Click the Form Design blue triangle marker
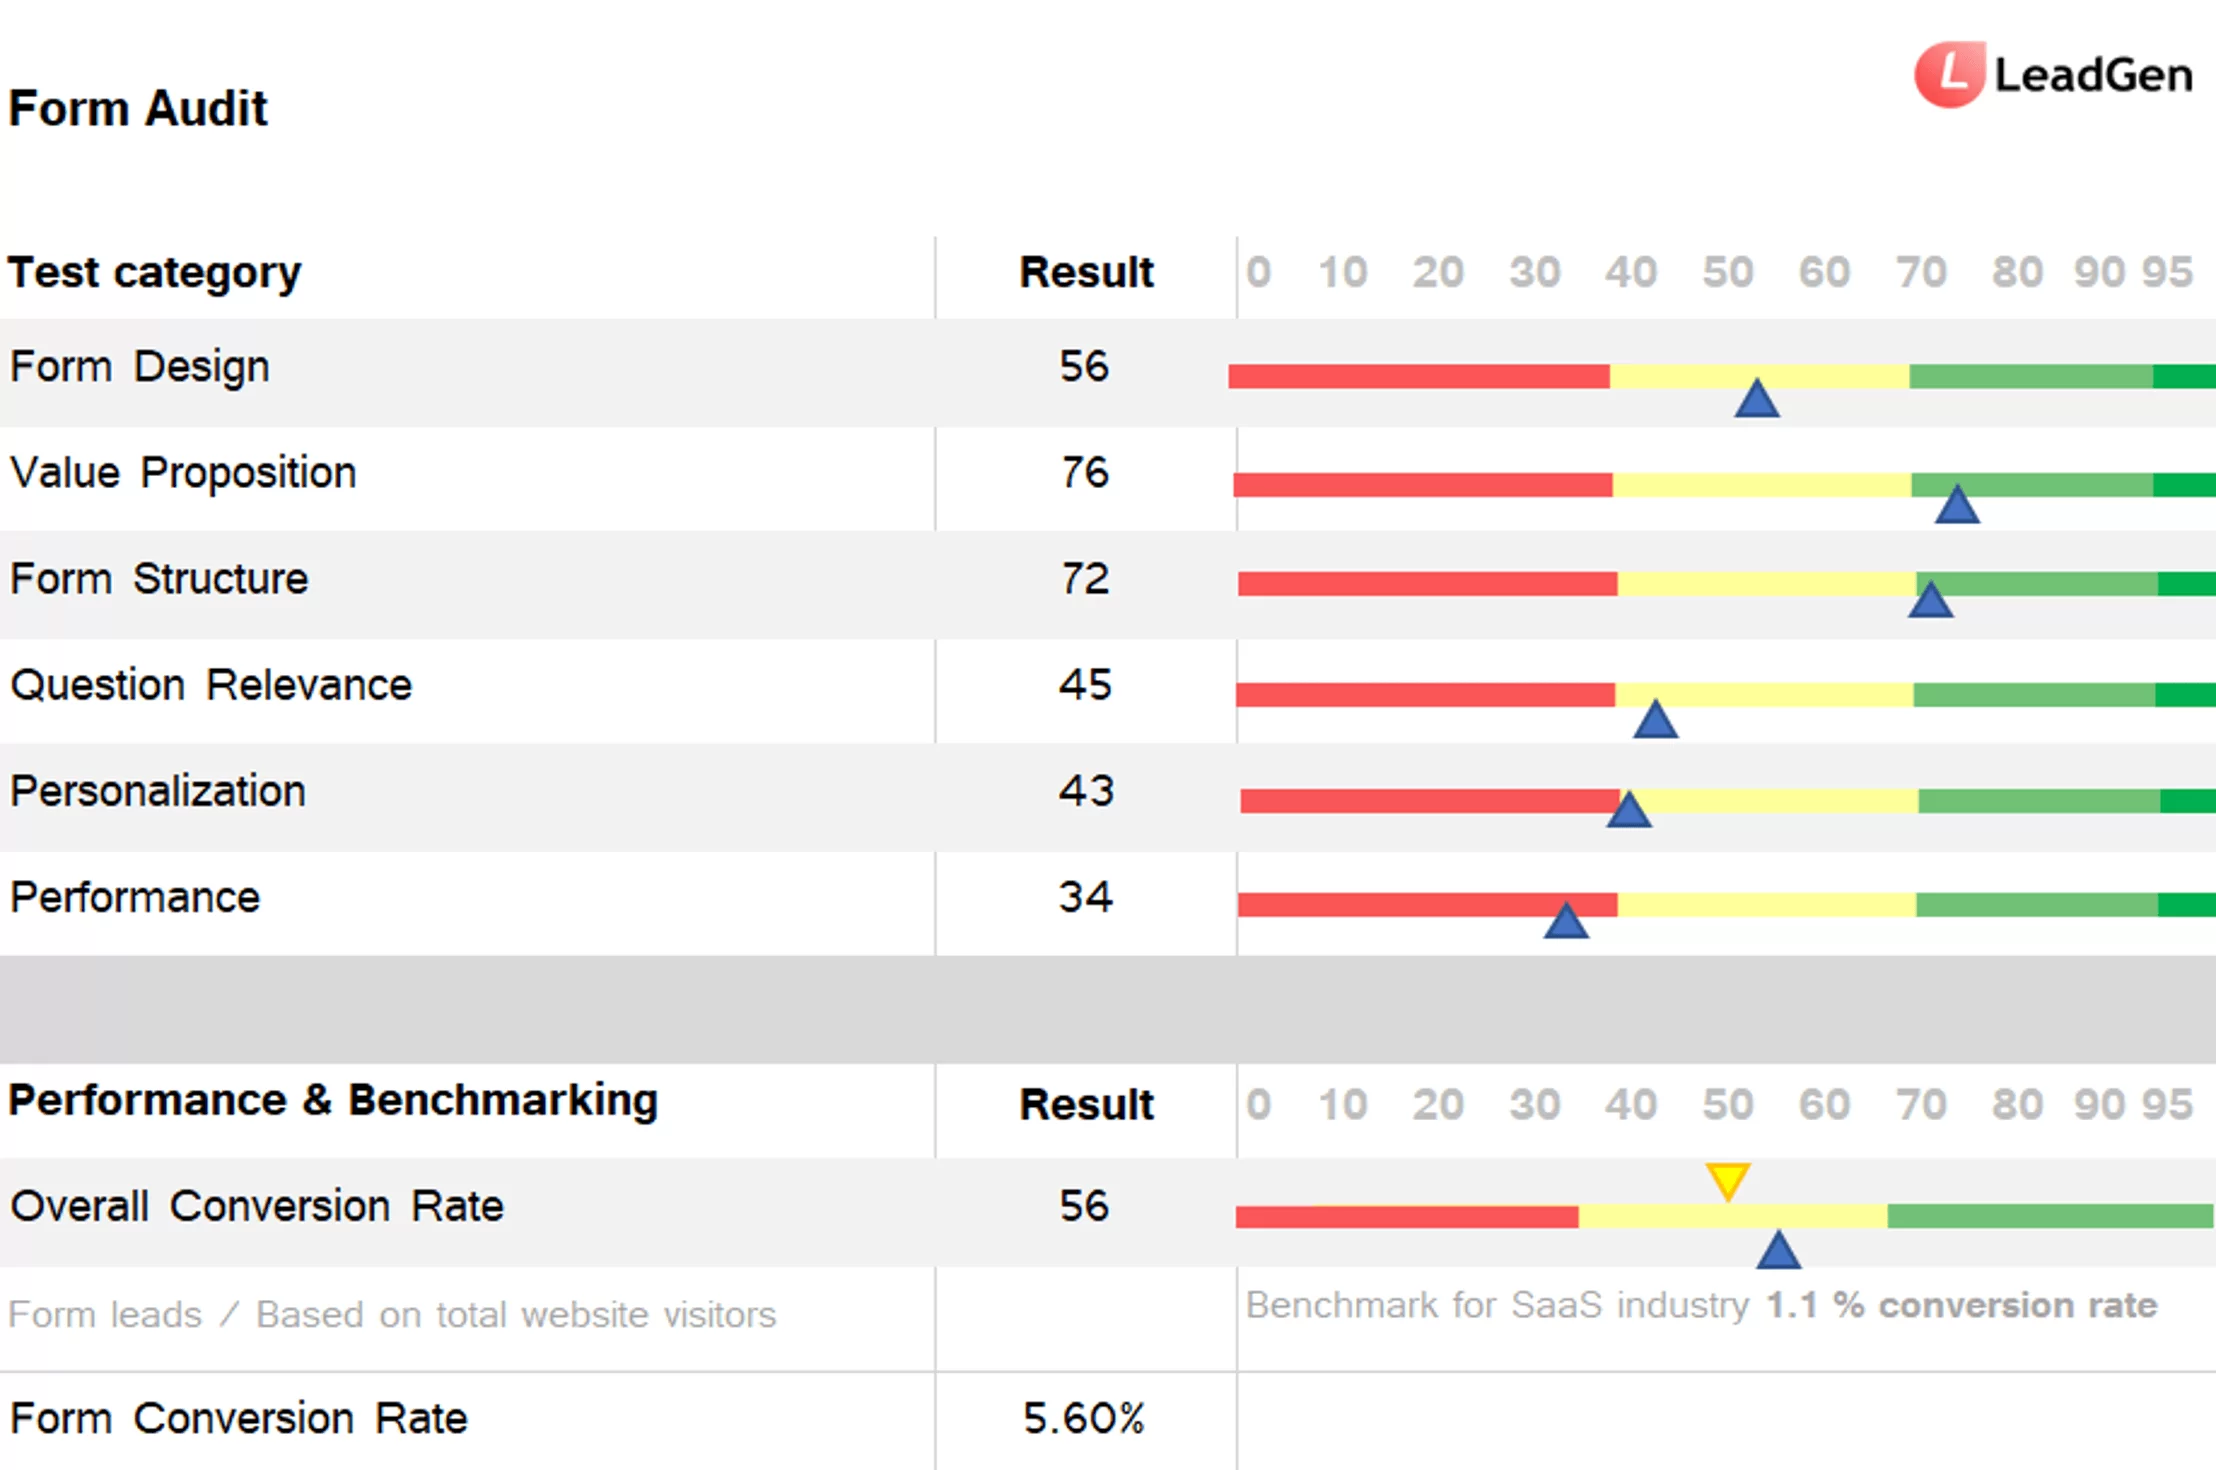The image size is (2216, 1470). 1756,399
